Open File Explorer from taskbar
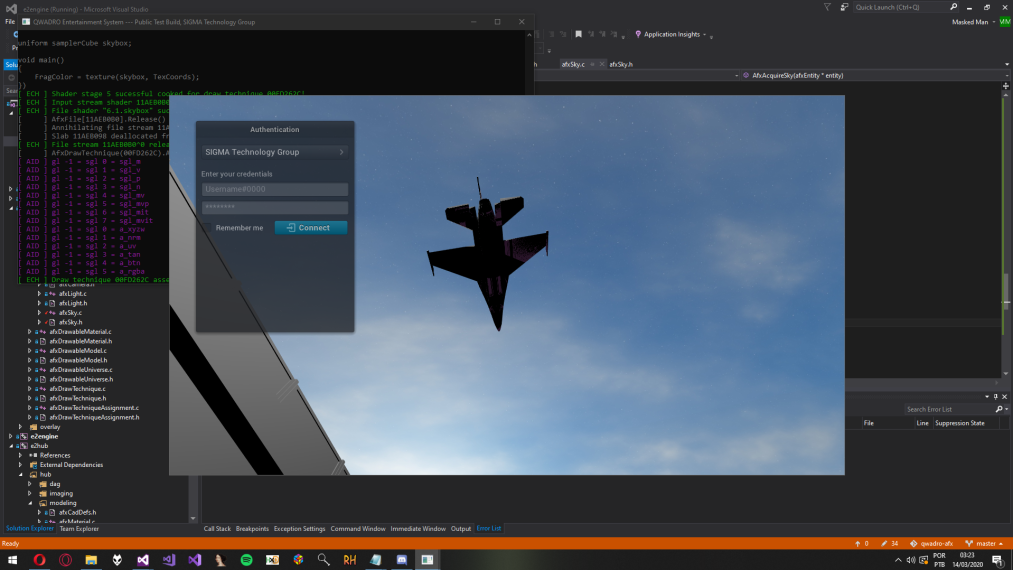The width and height of the screenshot is (1013, 570). [91, 560]
